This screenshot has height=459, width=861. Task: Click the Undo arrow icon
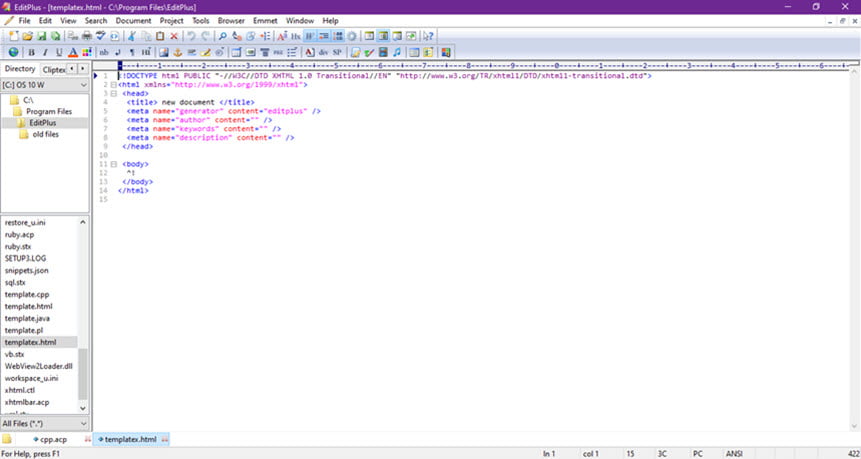coord(191,36)
